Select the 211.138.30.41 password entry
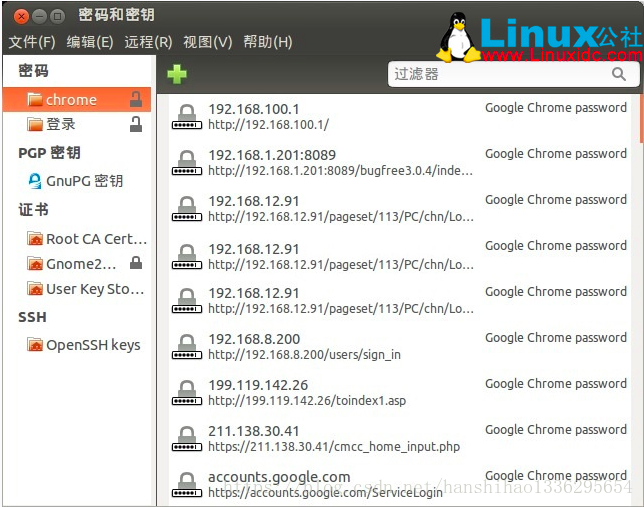The width and height of the screenshot is (644, 507). click(x=399, y=439)
